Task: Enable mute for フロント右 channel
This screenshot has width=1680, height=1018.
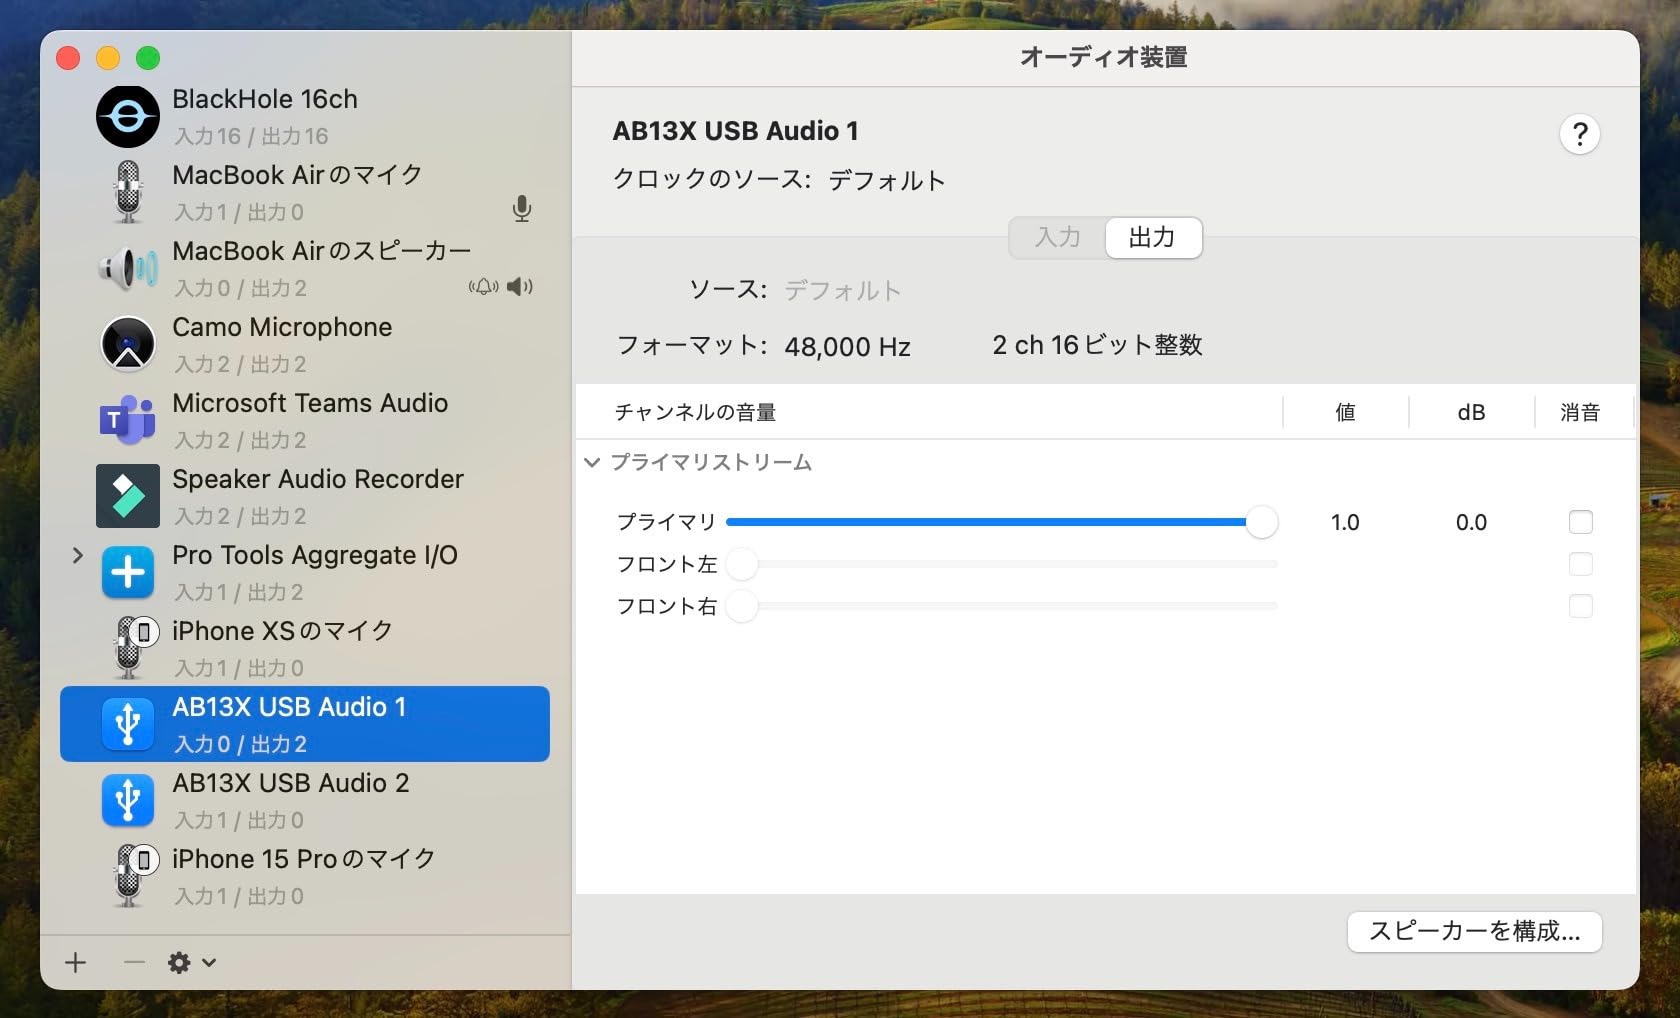Action: coord(1581,606)
